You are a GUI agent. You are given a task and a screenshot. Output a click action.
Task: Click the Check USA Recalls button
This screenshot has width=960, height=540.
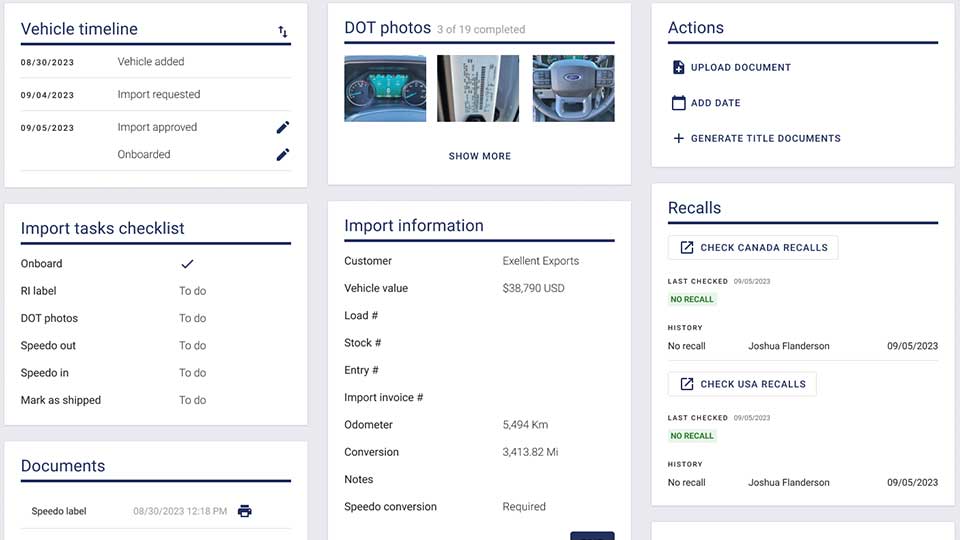tap(742, 384)
